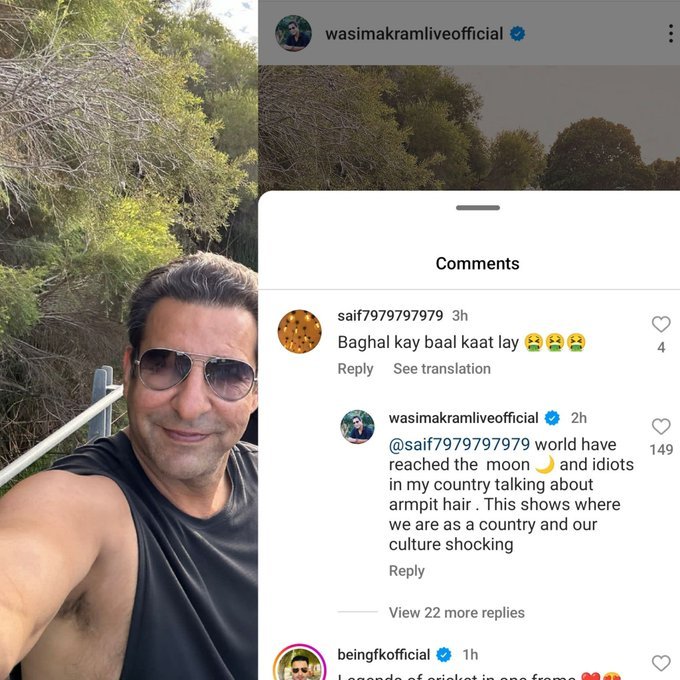
Task: Open the beingfkofficial username link
Action: (383, 655)
